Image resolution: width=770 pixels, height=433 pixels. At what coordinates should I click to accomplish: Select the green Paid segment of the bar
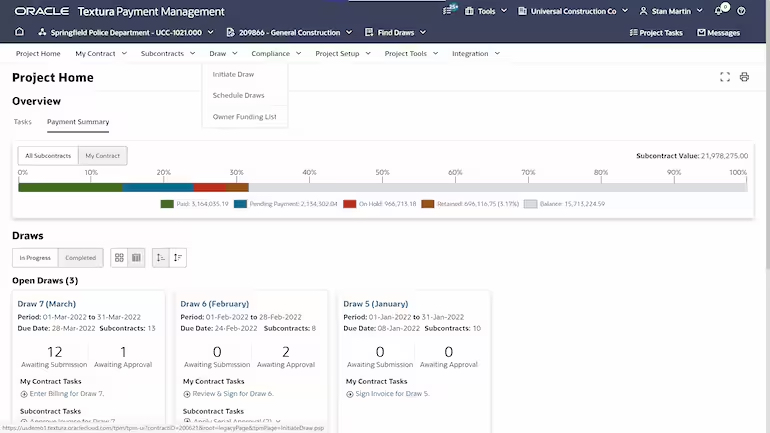pos(71,188)
